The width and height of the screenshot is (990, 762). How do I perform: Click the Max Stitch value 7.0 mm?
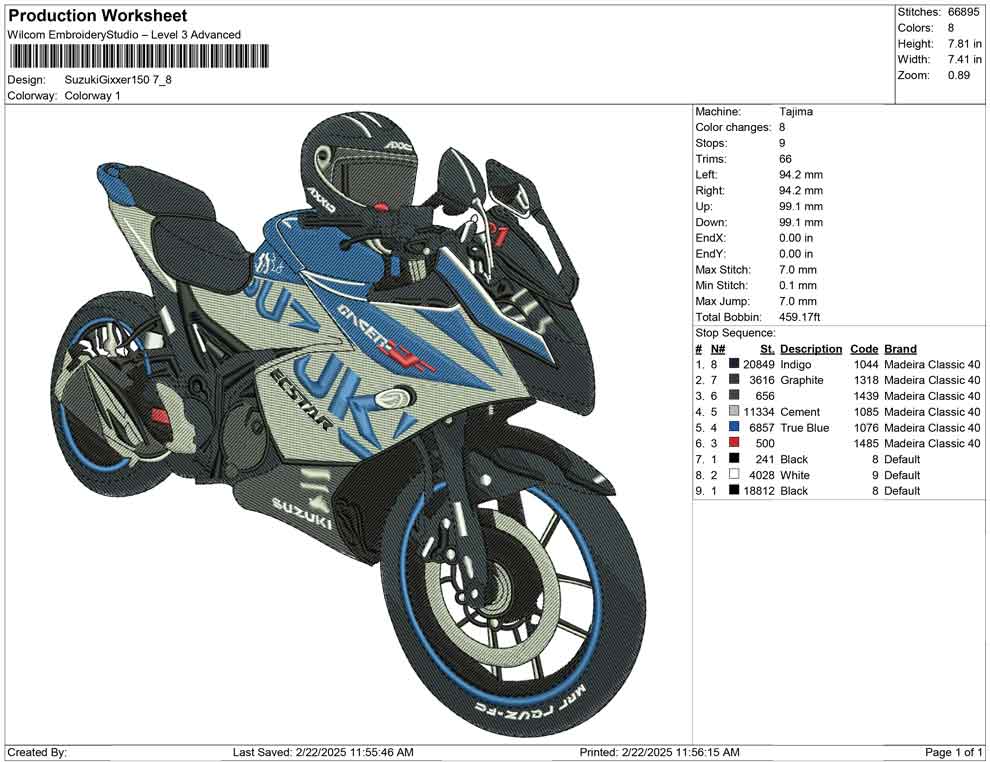pos(797,270)
